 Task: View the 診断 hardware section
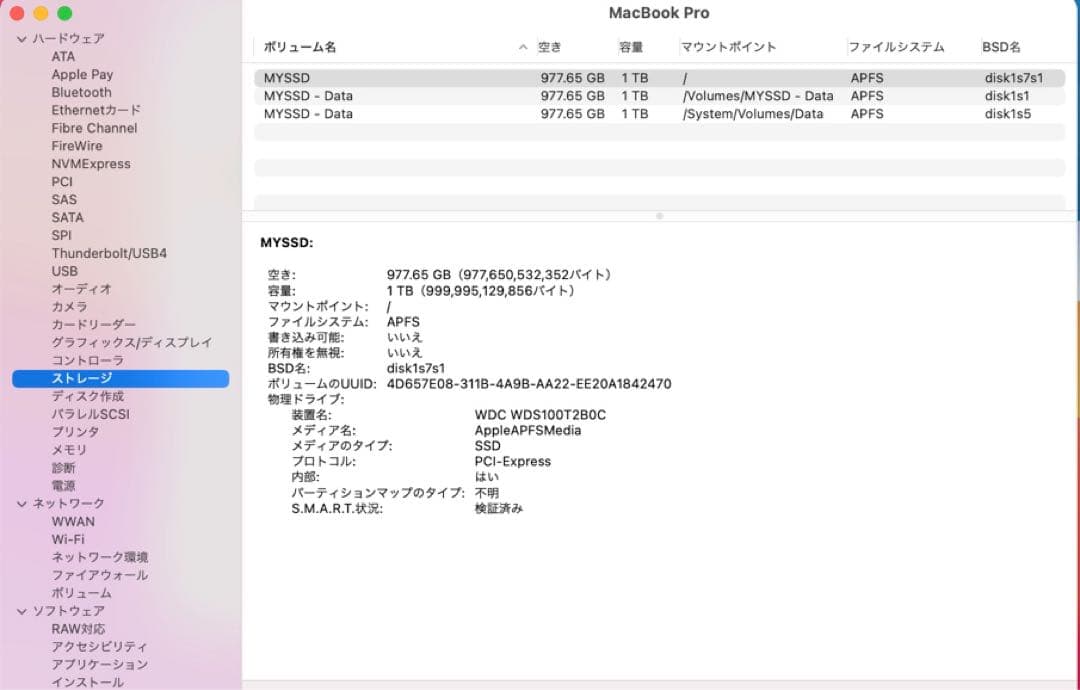(64, 467)
